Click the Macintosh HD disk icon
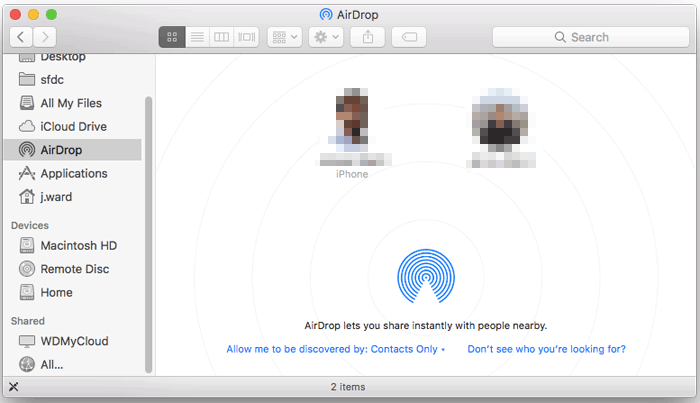 click(x=27, y=245)
